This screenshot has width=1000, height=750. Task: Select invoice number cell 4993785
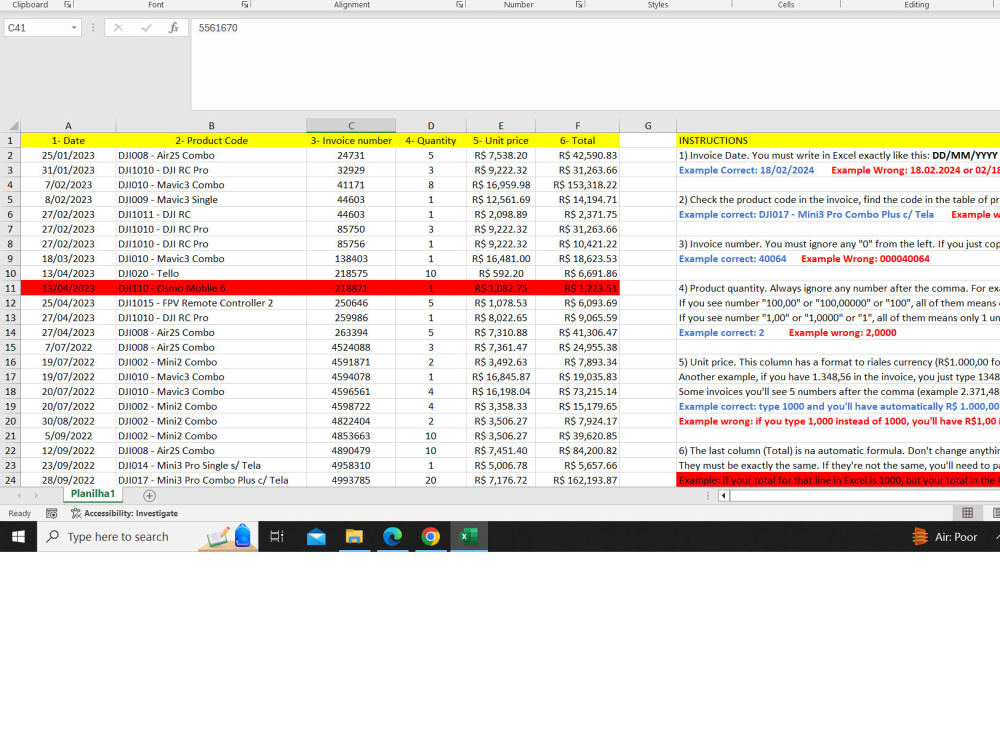pyautogui.click(x=351, y=480)
